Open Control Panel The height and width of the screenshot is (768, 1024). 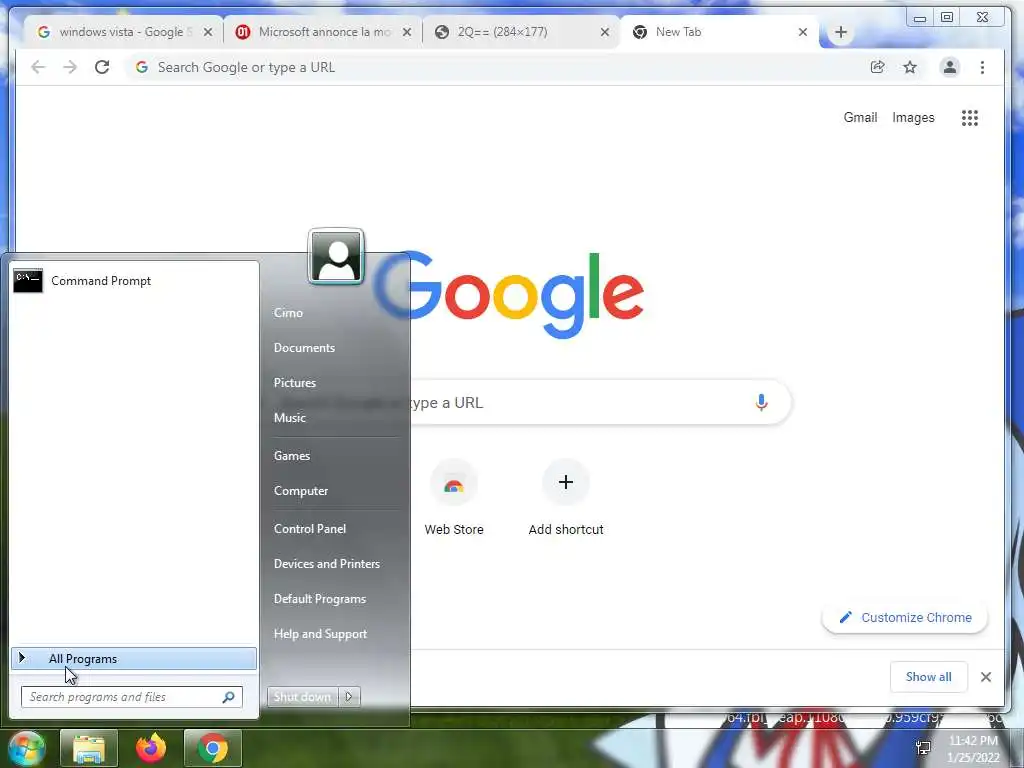(x=310, y=529)
